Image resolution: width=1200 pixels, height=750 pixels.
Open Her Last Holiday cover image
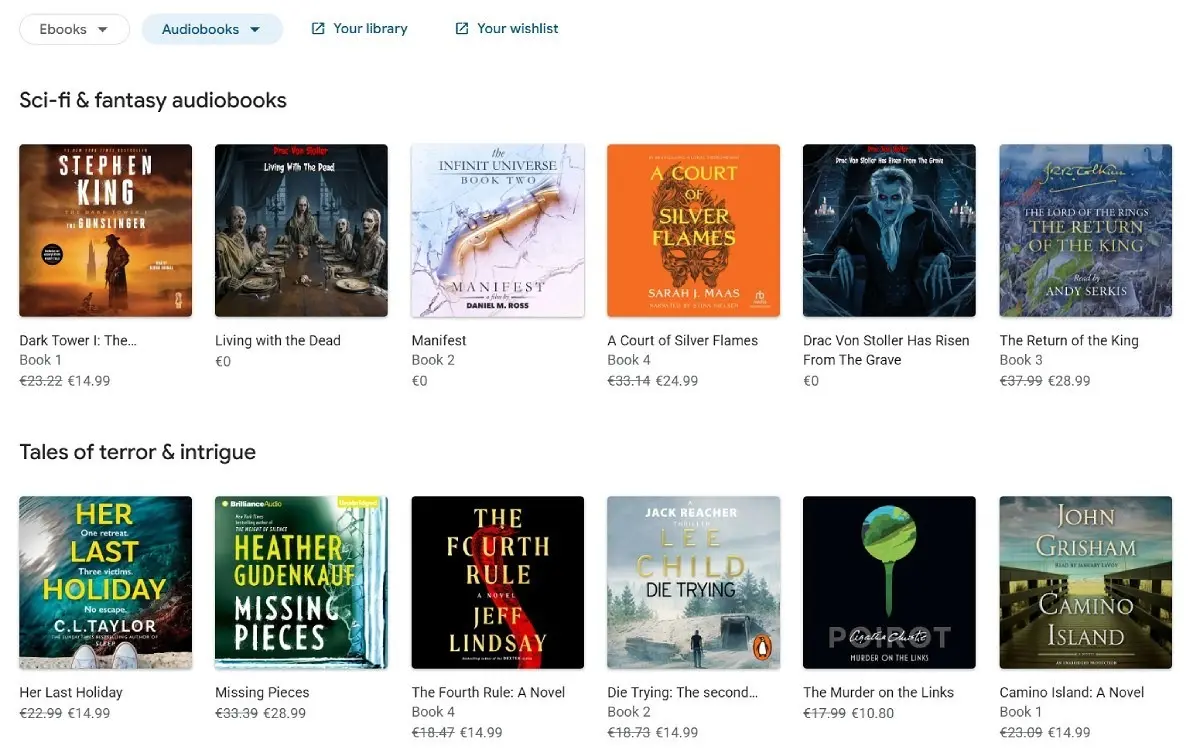106,583
